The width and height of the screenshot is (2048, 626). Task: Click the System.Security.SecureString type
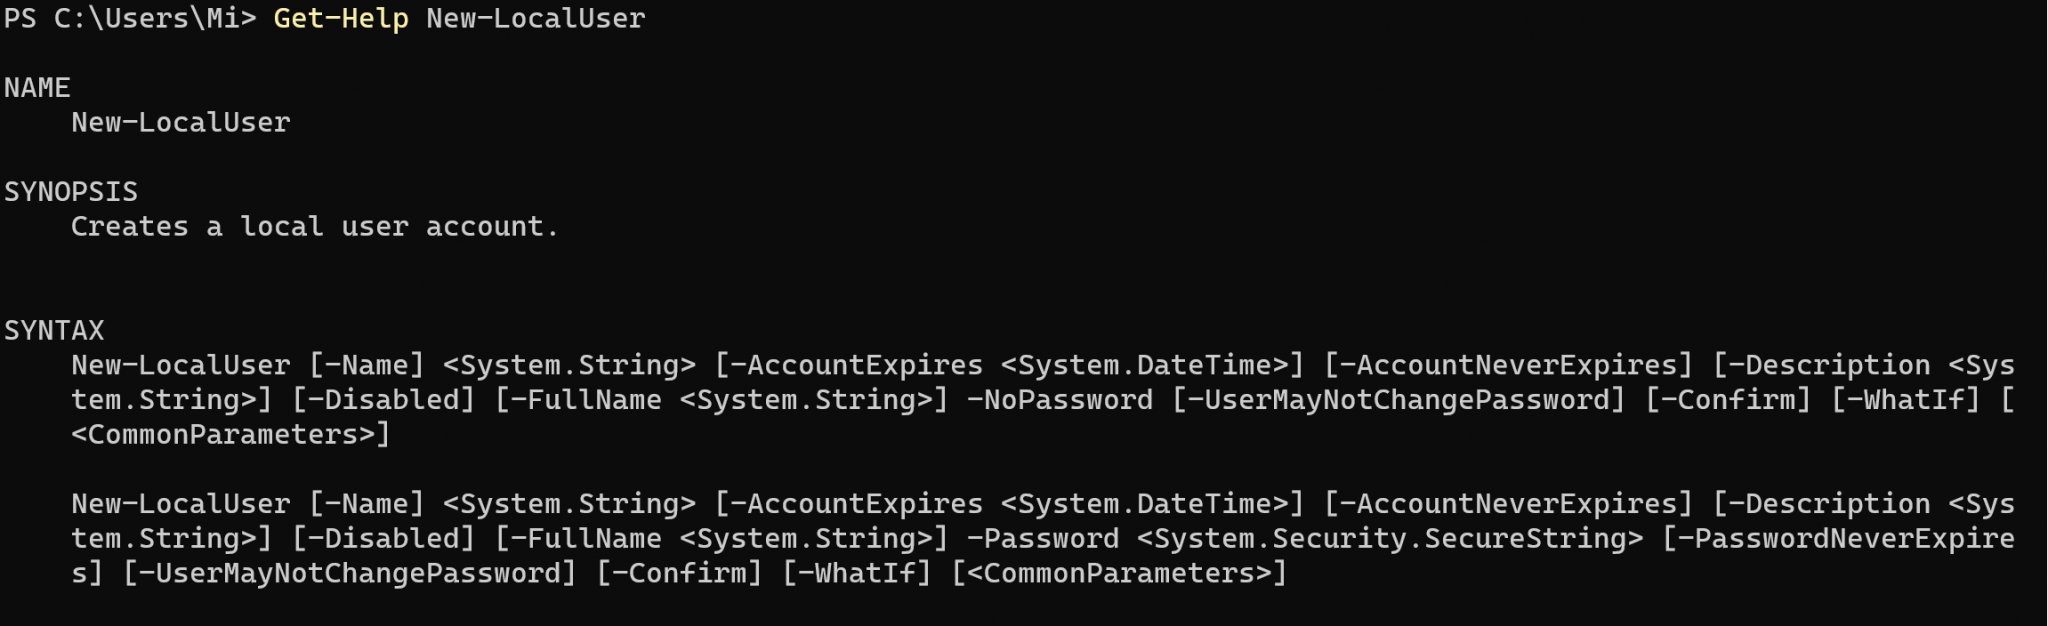click(1389, 539)
